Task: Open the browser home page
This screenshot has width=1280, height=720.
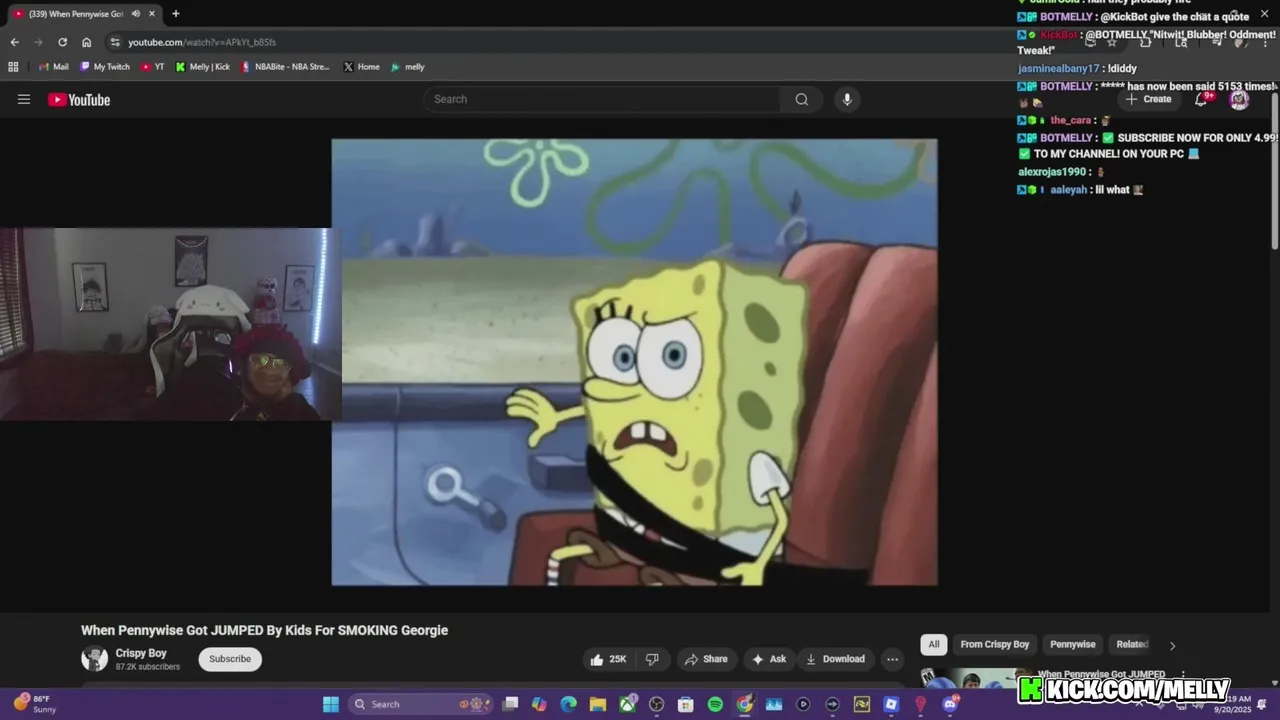Action: point(87,42)
